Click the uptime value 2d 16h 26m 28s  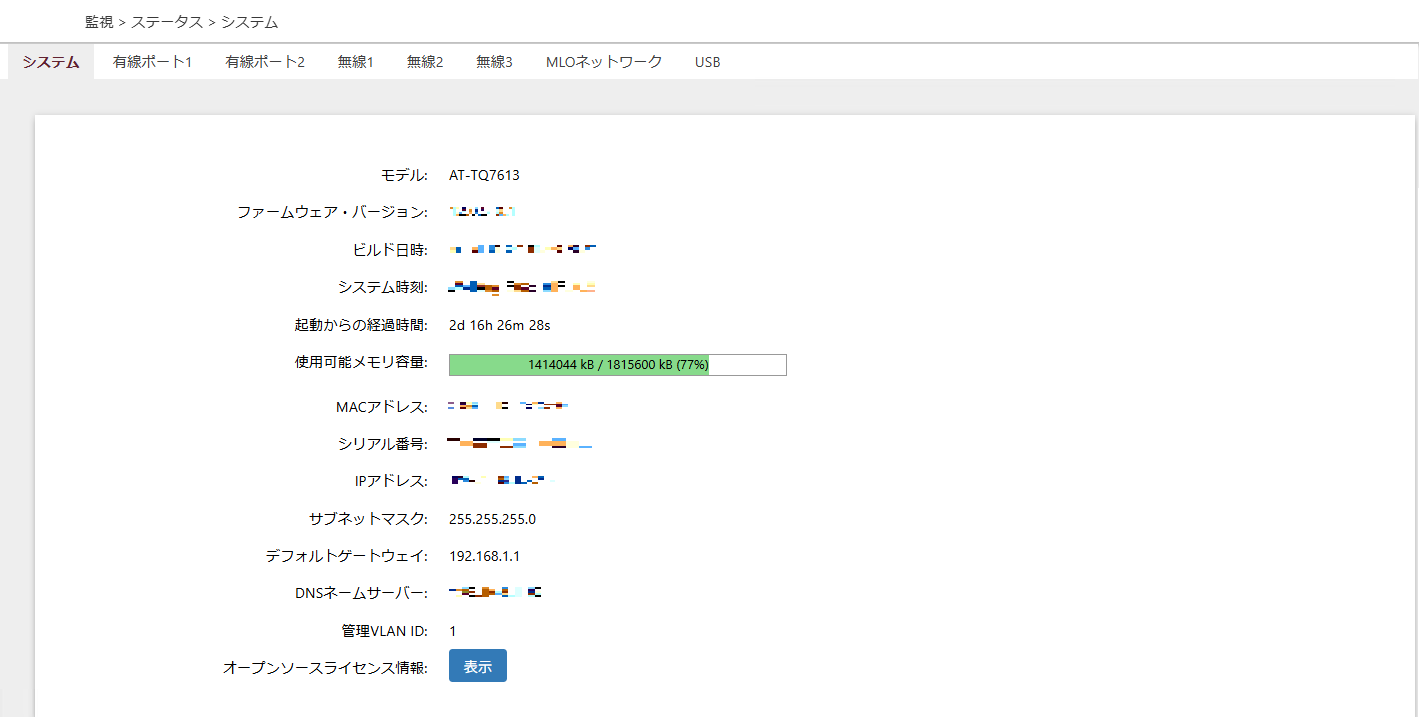tap(499, 325)
